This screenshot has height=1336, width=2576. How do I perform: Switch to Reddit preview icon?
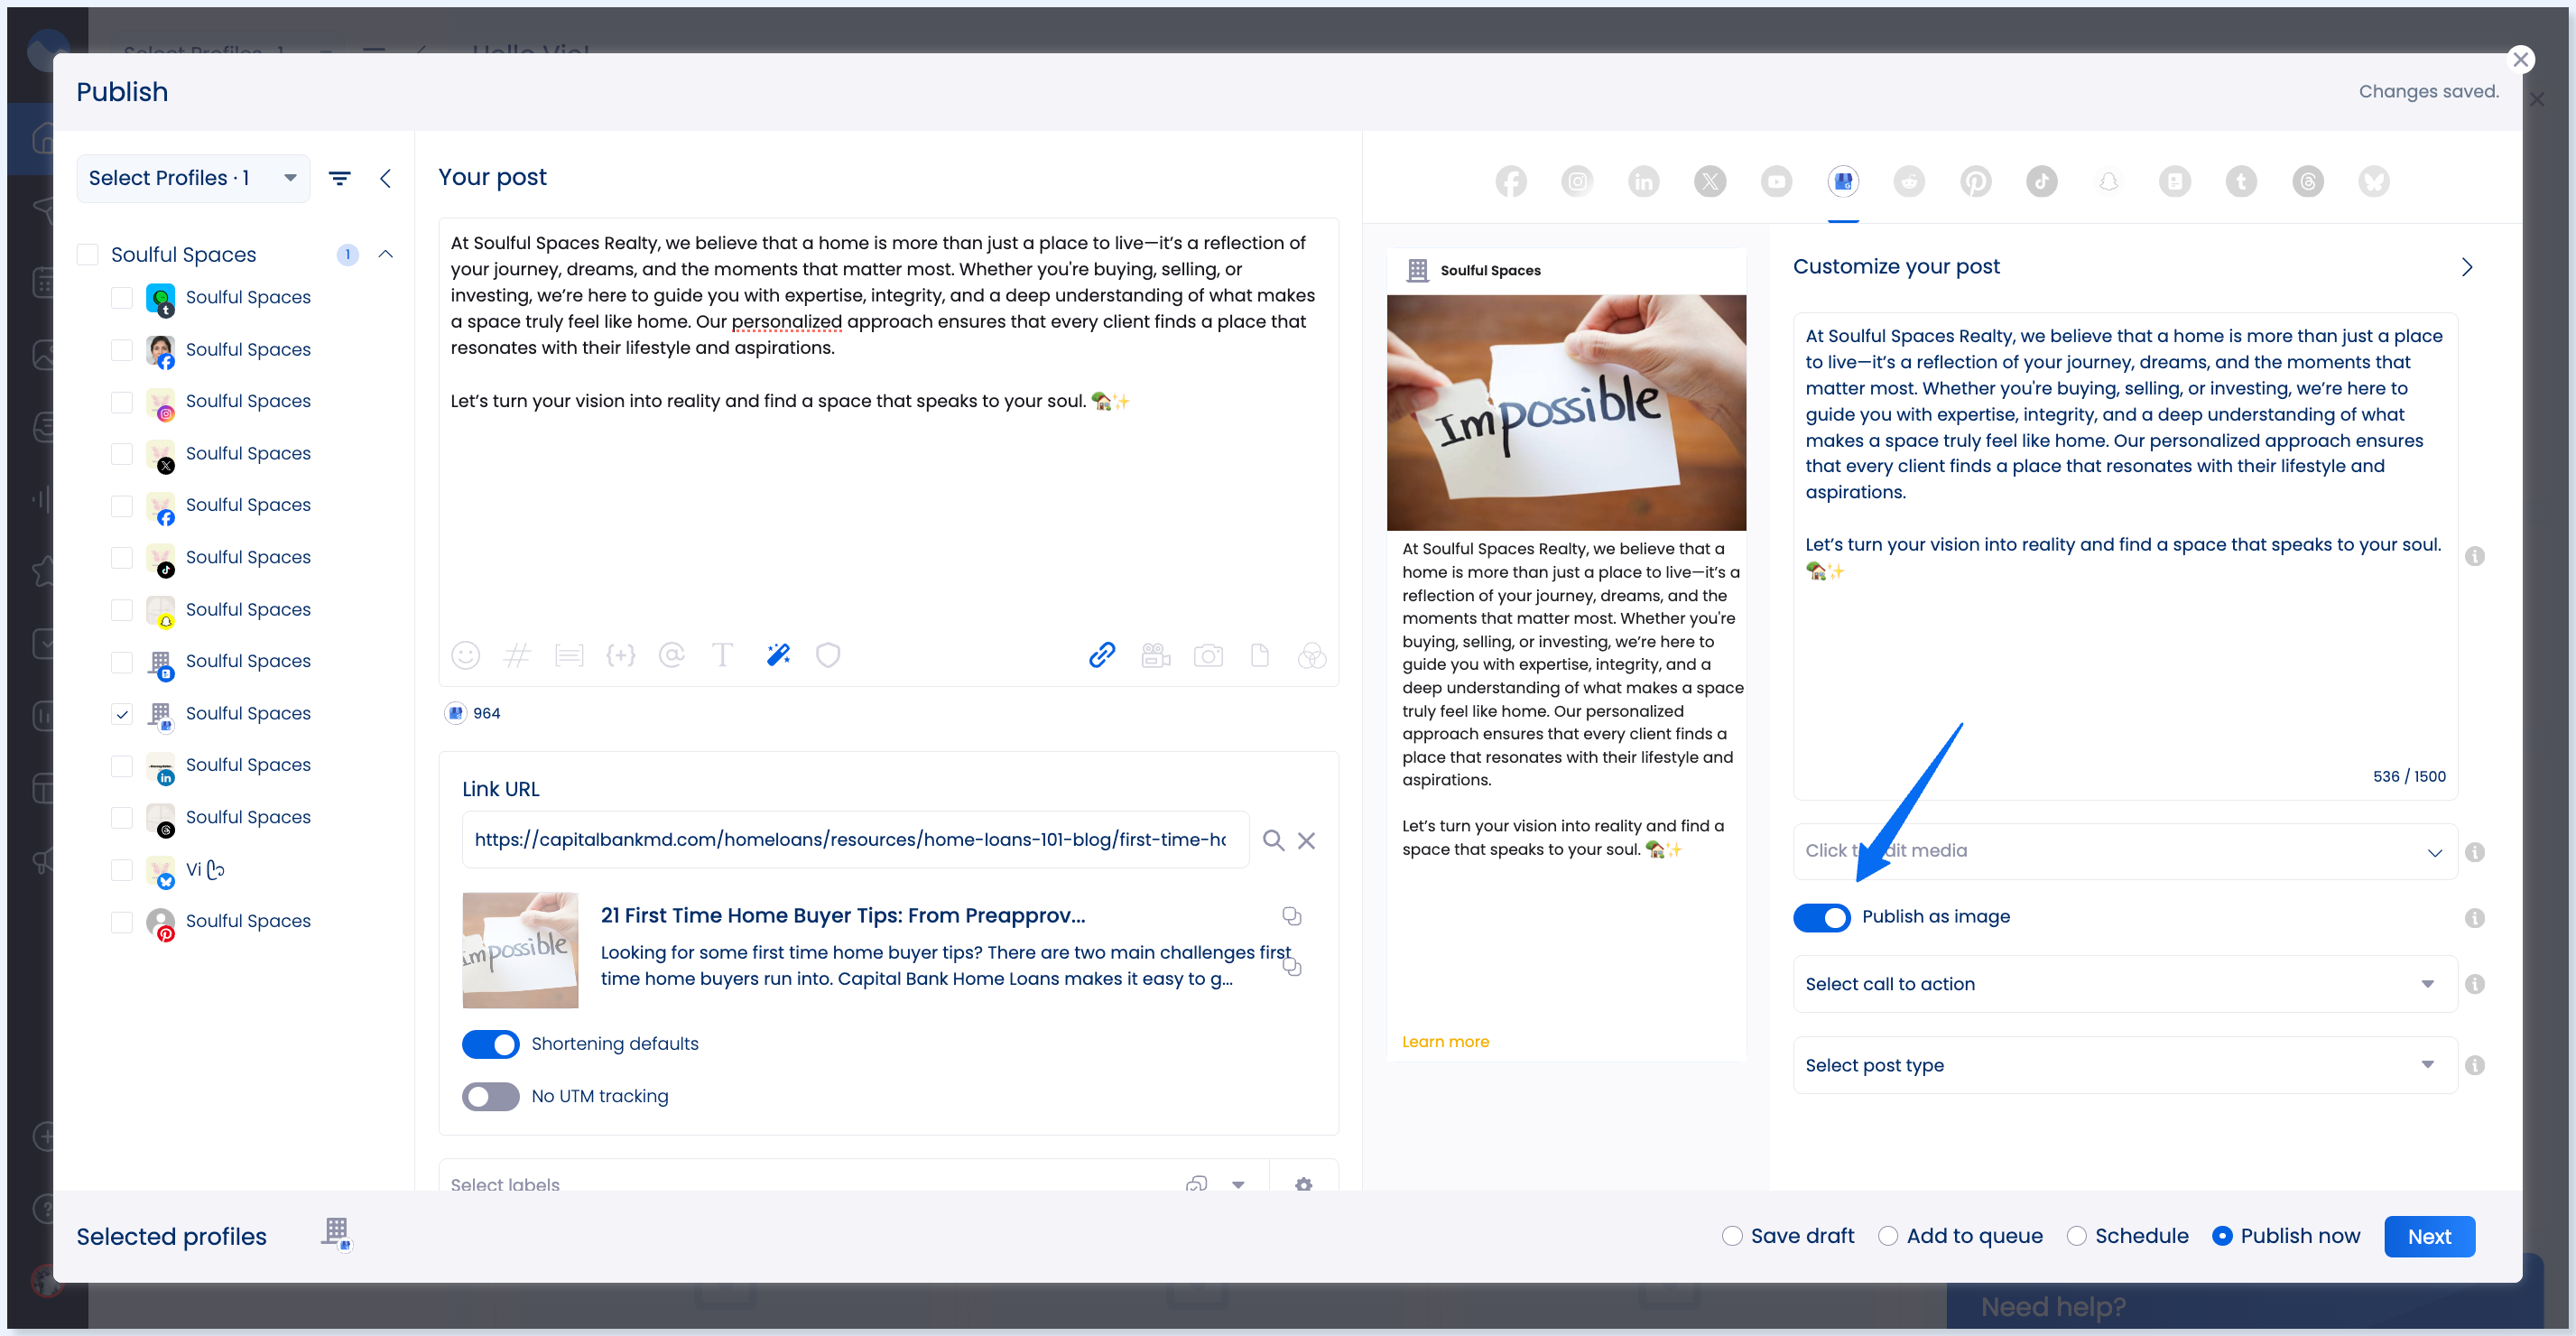point(1909,181)
